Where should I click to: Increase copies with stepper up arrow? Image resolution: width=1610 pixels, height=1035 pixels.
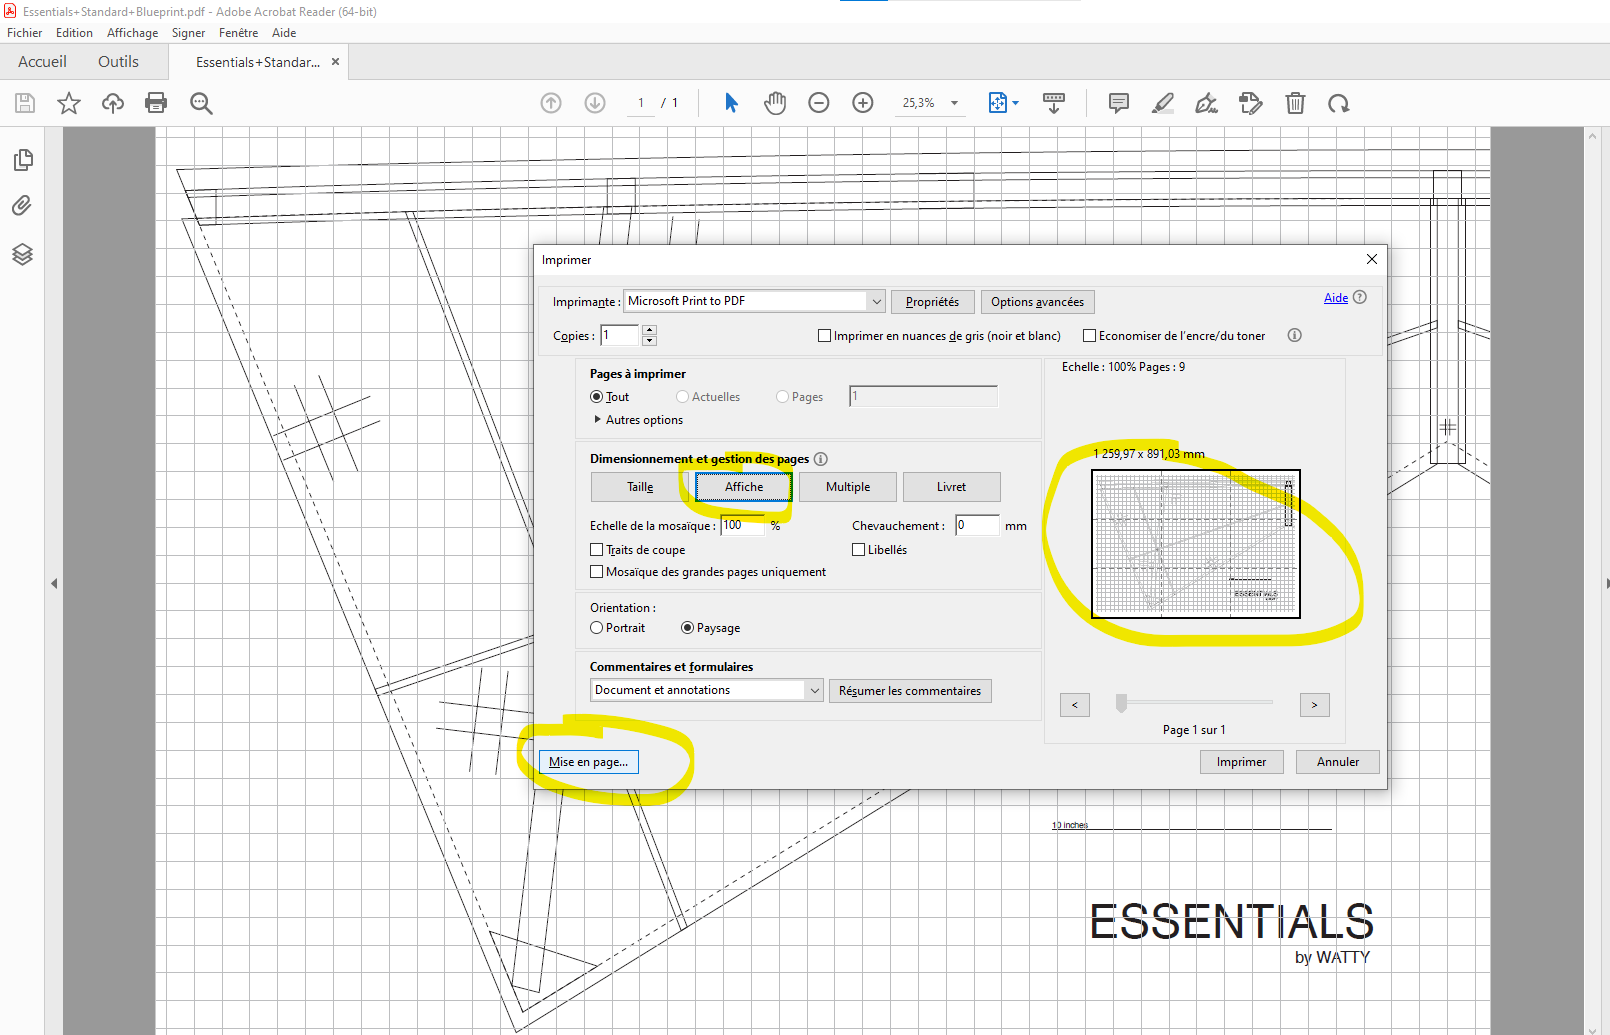[649, 330]
